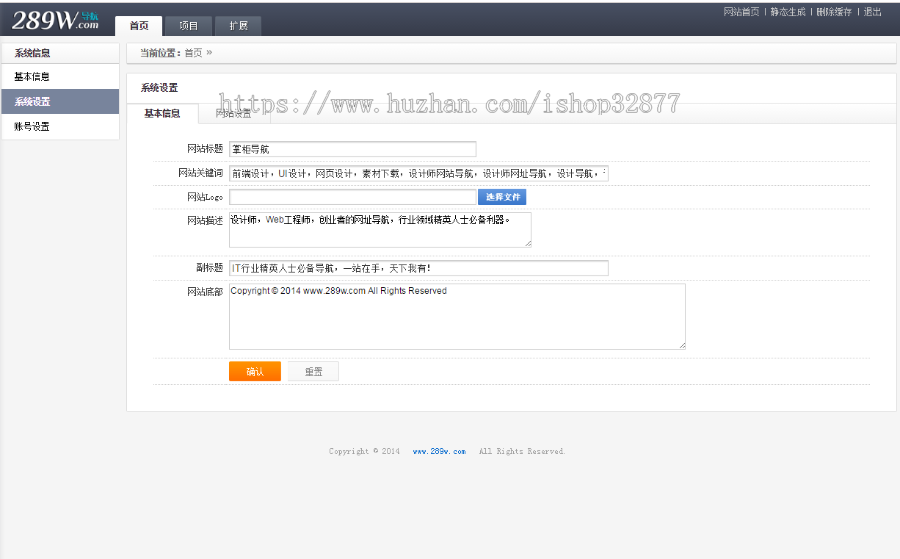900x559 pixels.
Task: Focus the 网站Logo path field
Action: click(x=352, y=197)
